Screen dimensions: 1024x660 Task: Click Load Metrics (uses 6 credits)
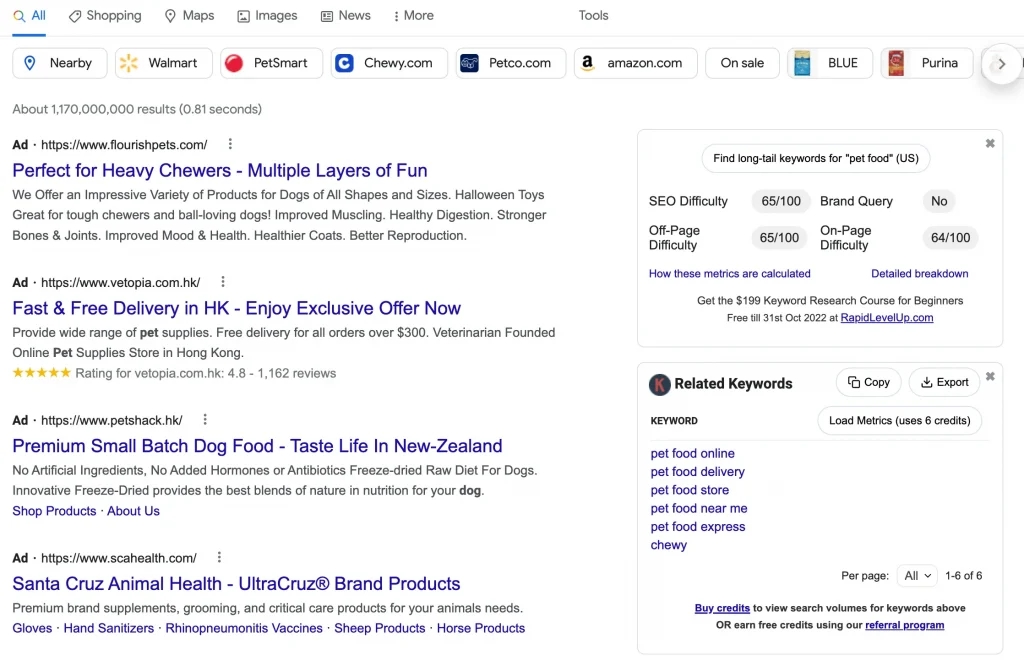click(x=899, y=421)
